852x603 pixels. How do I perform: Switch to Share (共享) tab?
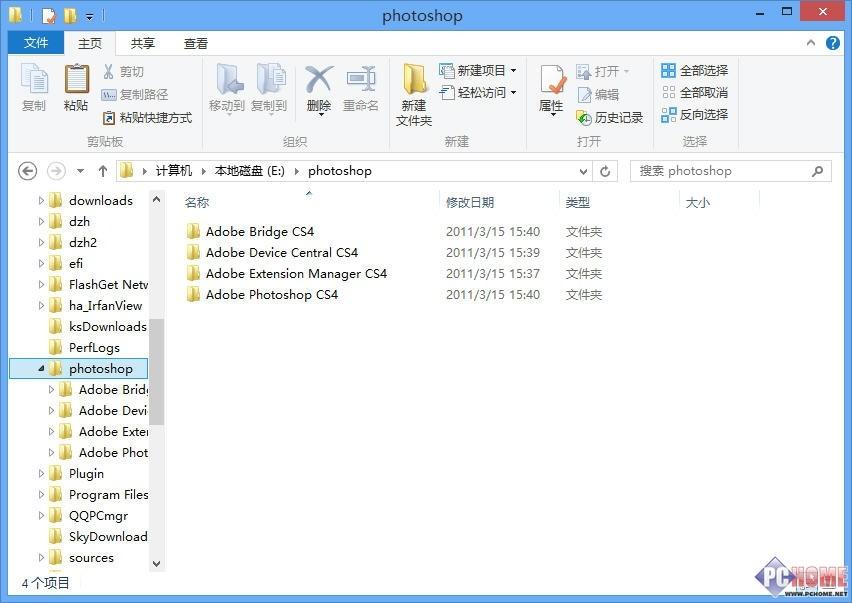(x=143, y=43)
